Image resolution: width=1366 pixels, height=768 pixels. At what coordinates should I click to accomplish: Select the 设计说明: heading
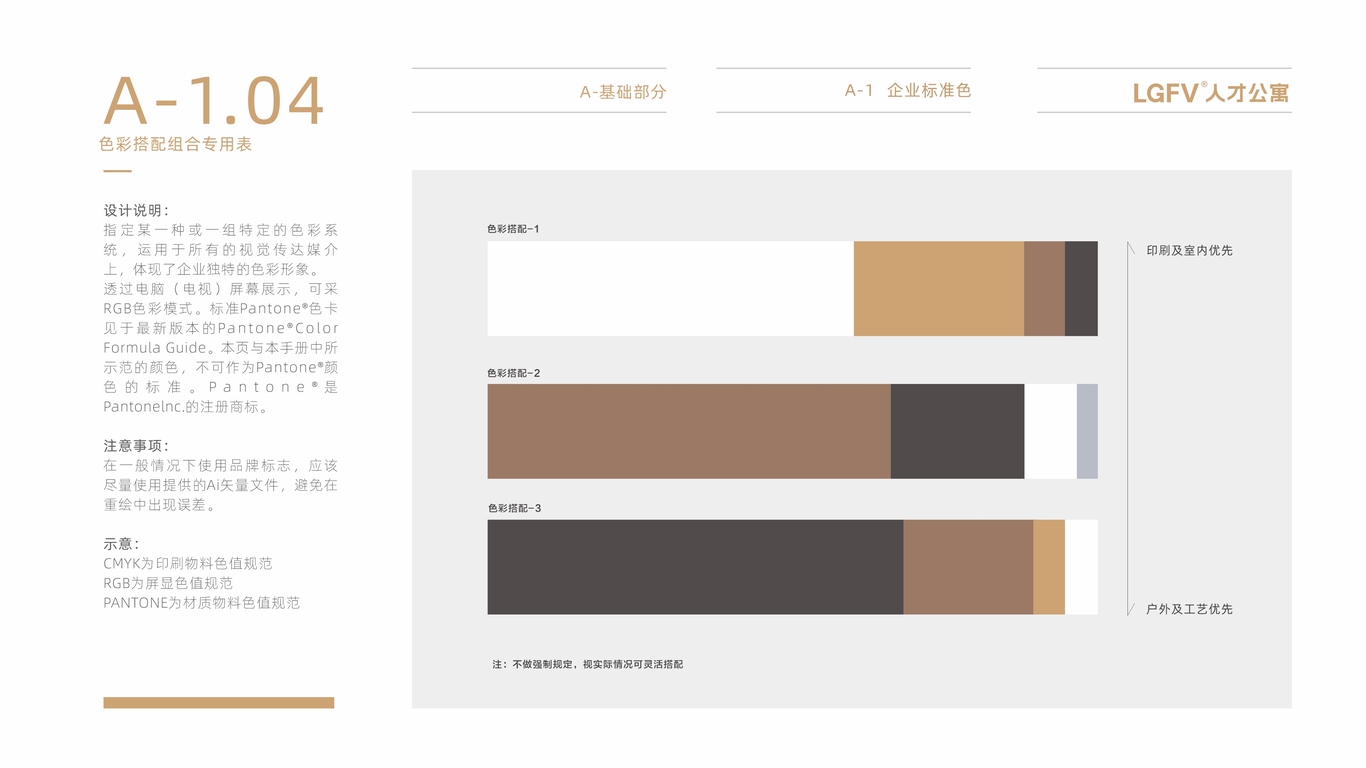pyautogui.click(x=137, y=211)
